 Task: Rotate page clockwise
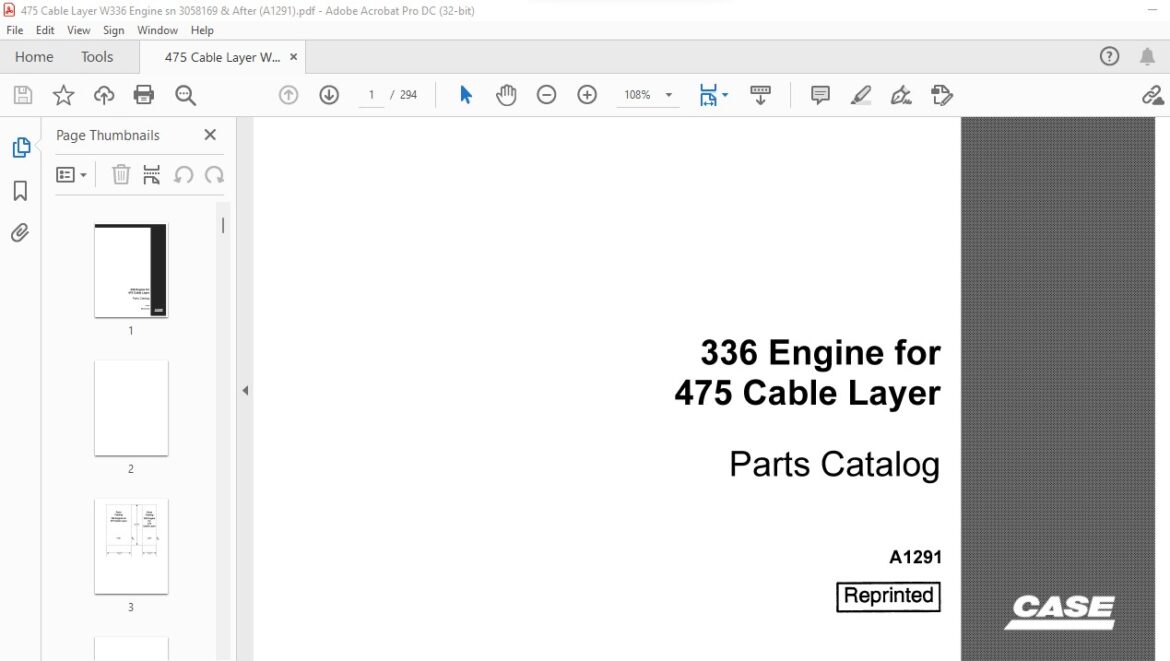(x=214, y=175)
